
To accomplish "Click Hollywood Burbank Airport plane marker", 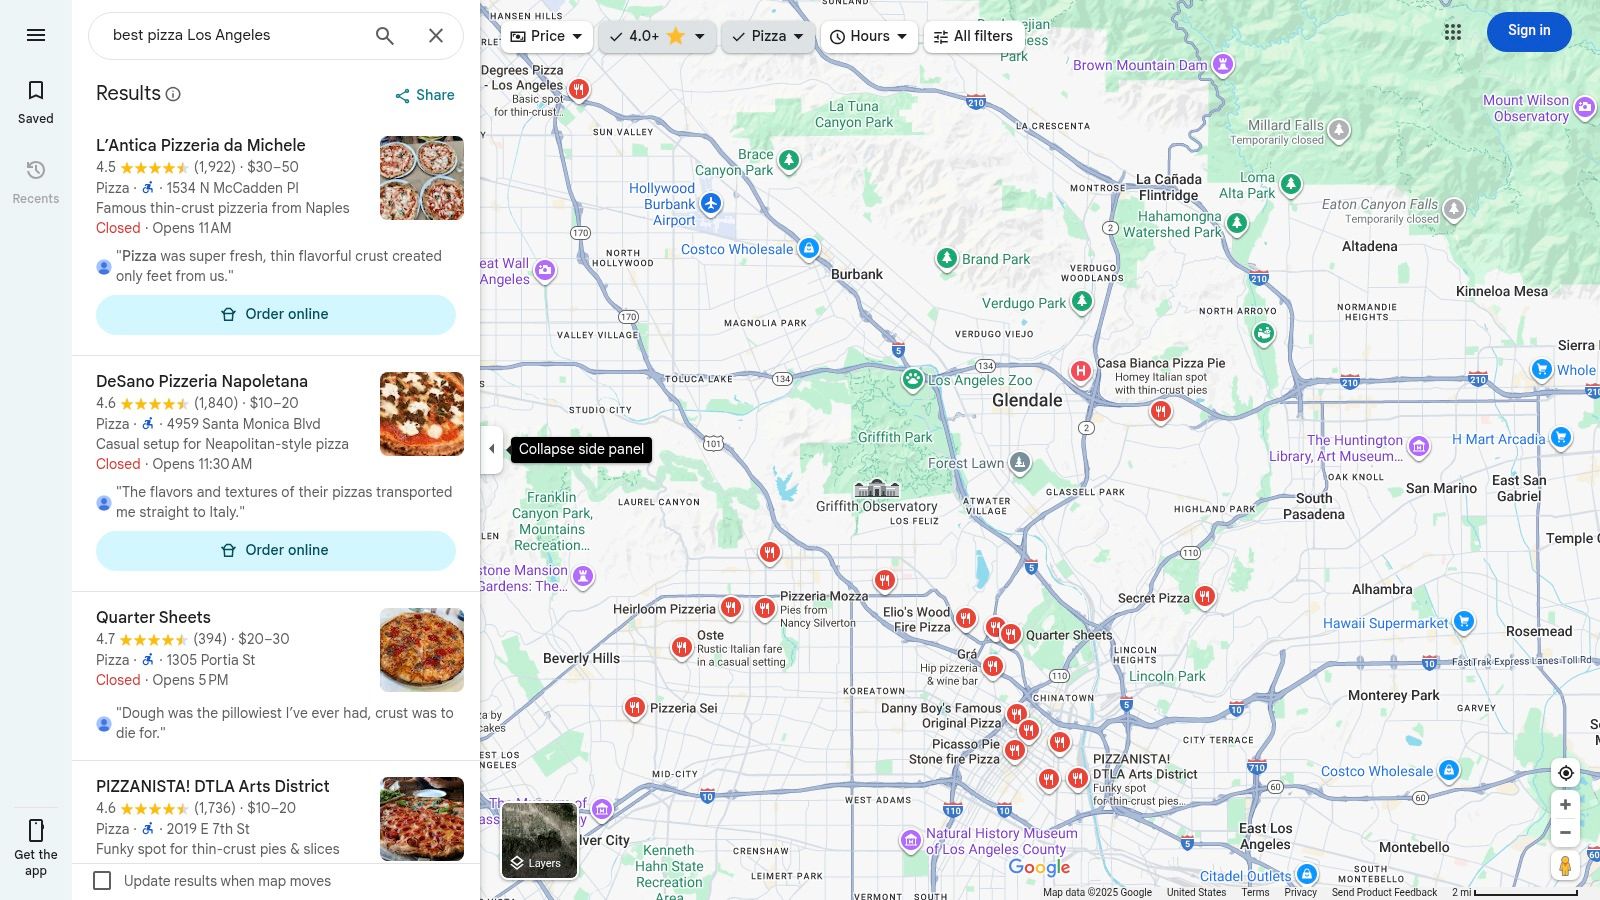I will (x=711, y=204).
